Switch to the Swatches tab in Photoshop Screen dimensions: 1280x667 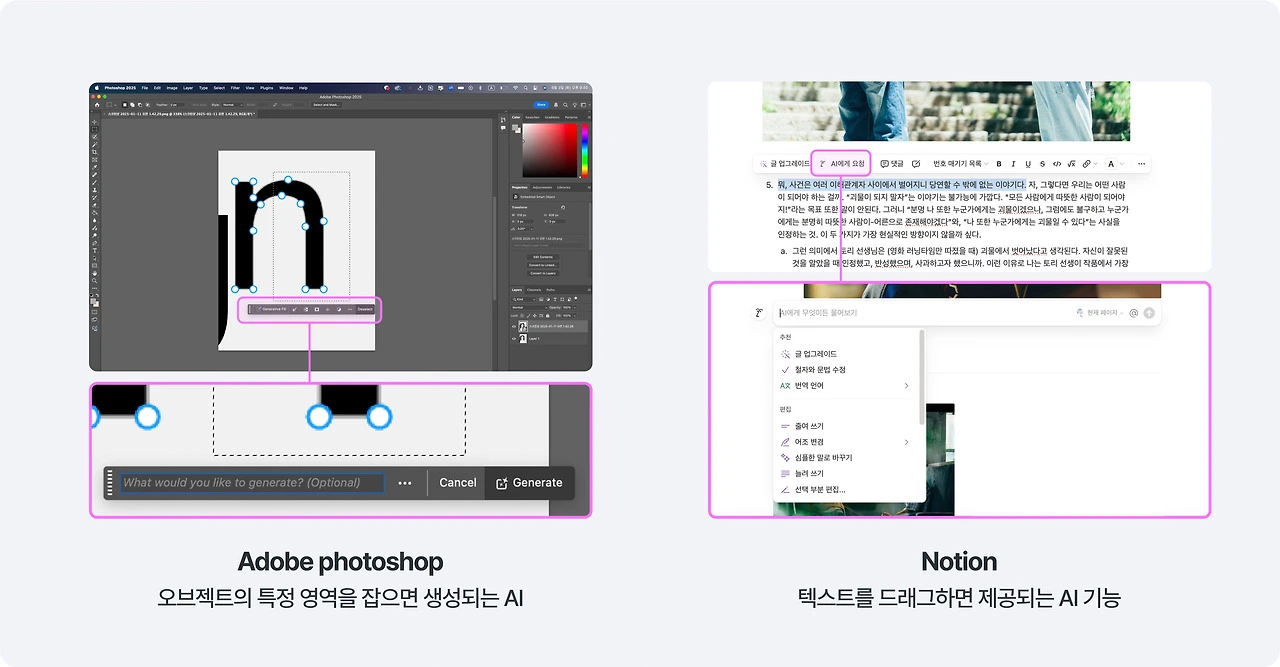532,117
